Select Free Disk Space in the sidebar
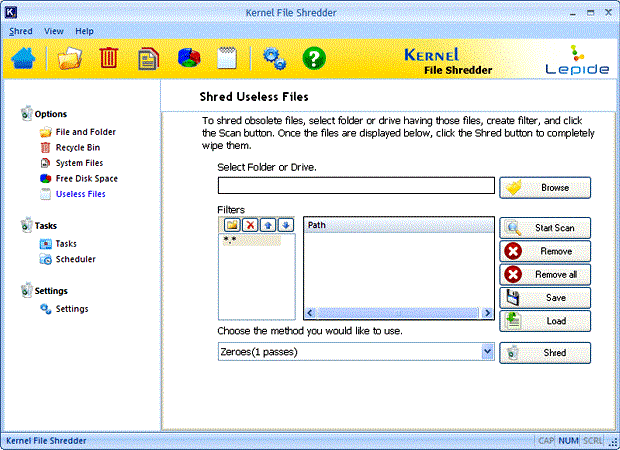Viewport: 620px width, 450px height. pyautogui.click(x=79, y=179)
